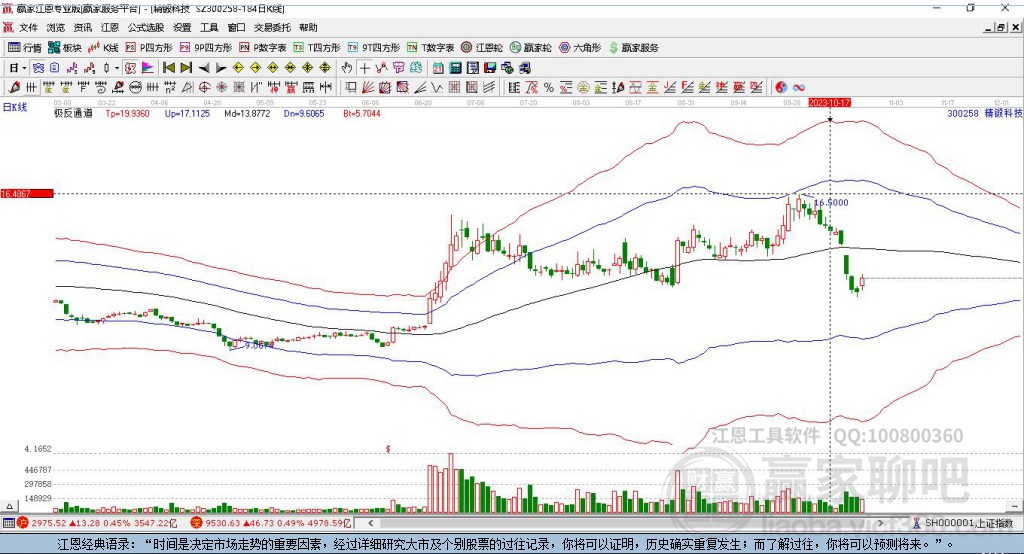
Task: Click the pink flag chart icon
Action: point(148,68)
